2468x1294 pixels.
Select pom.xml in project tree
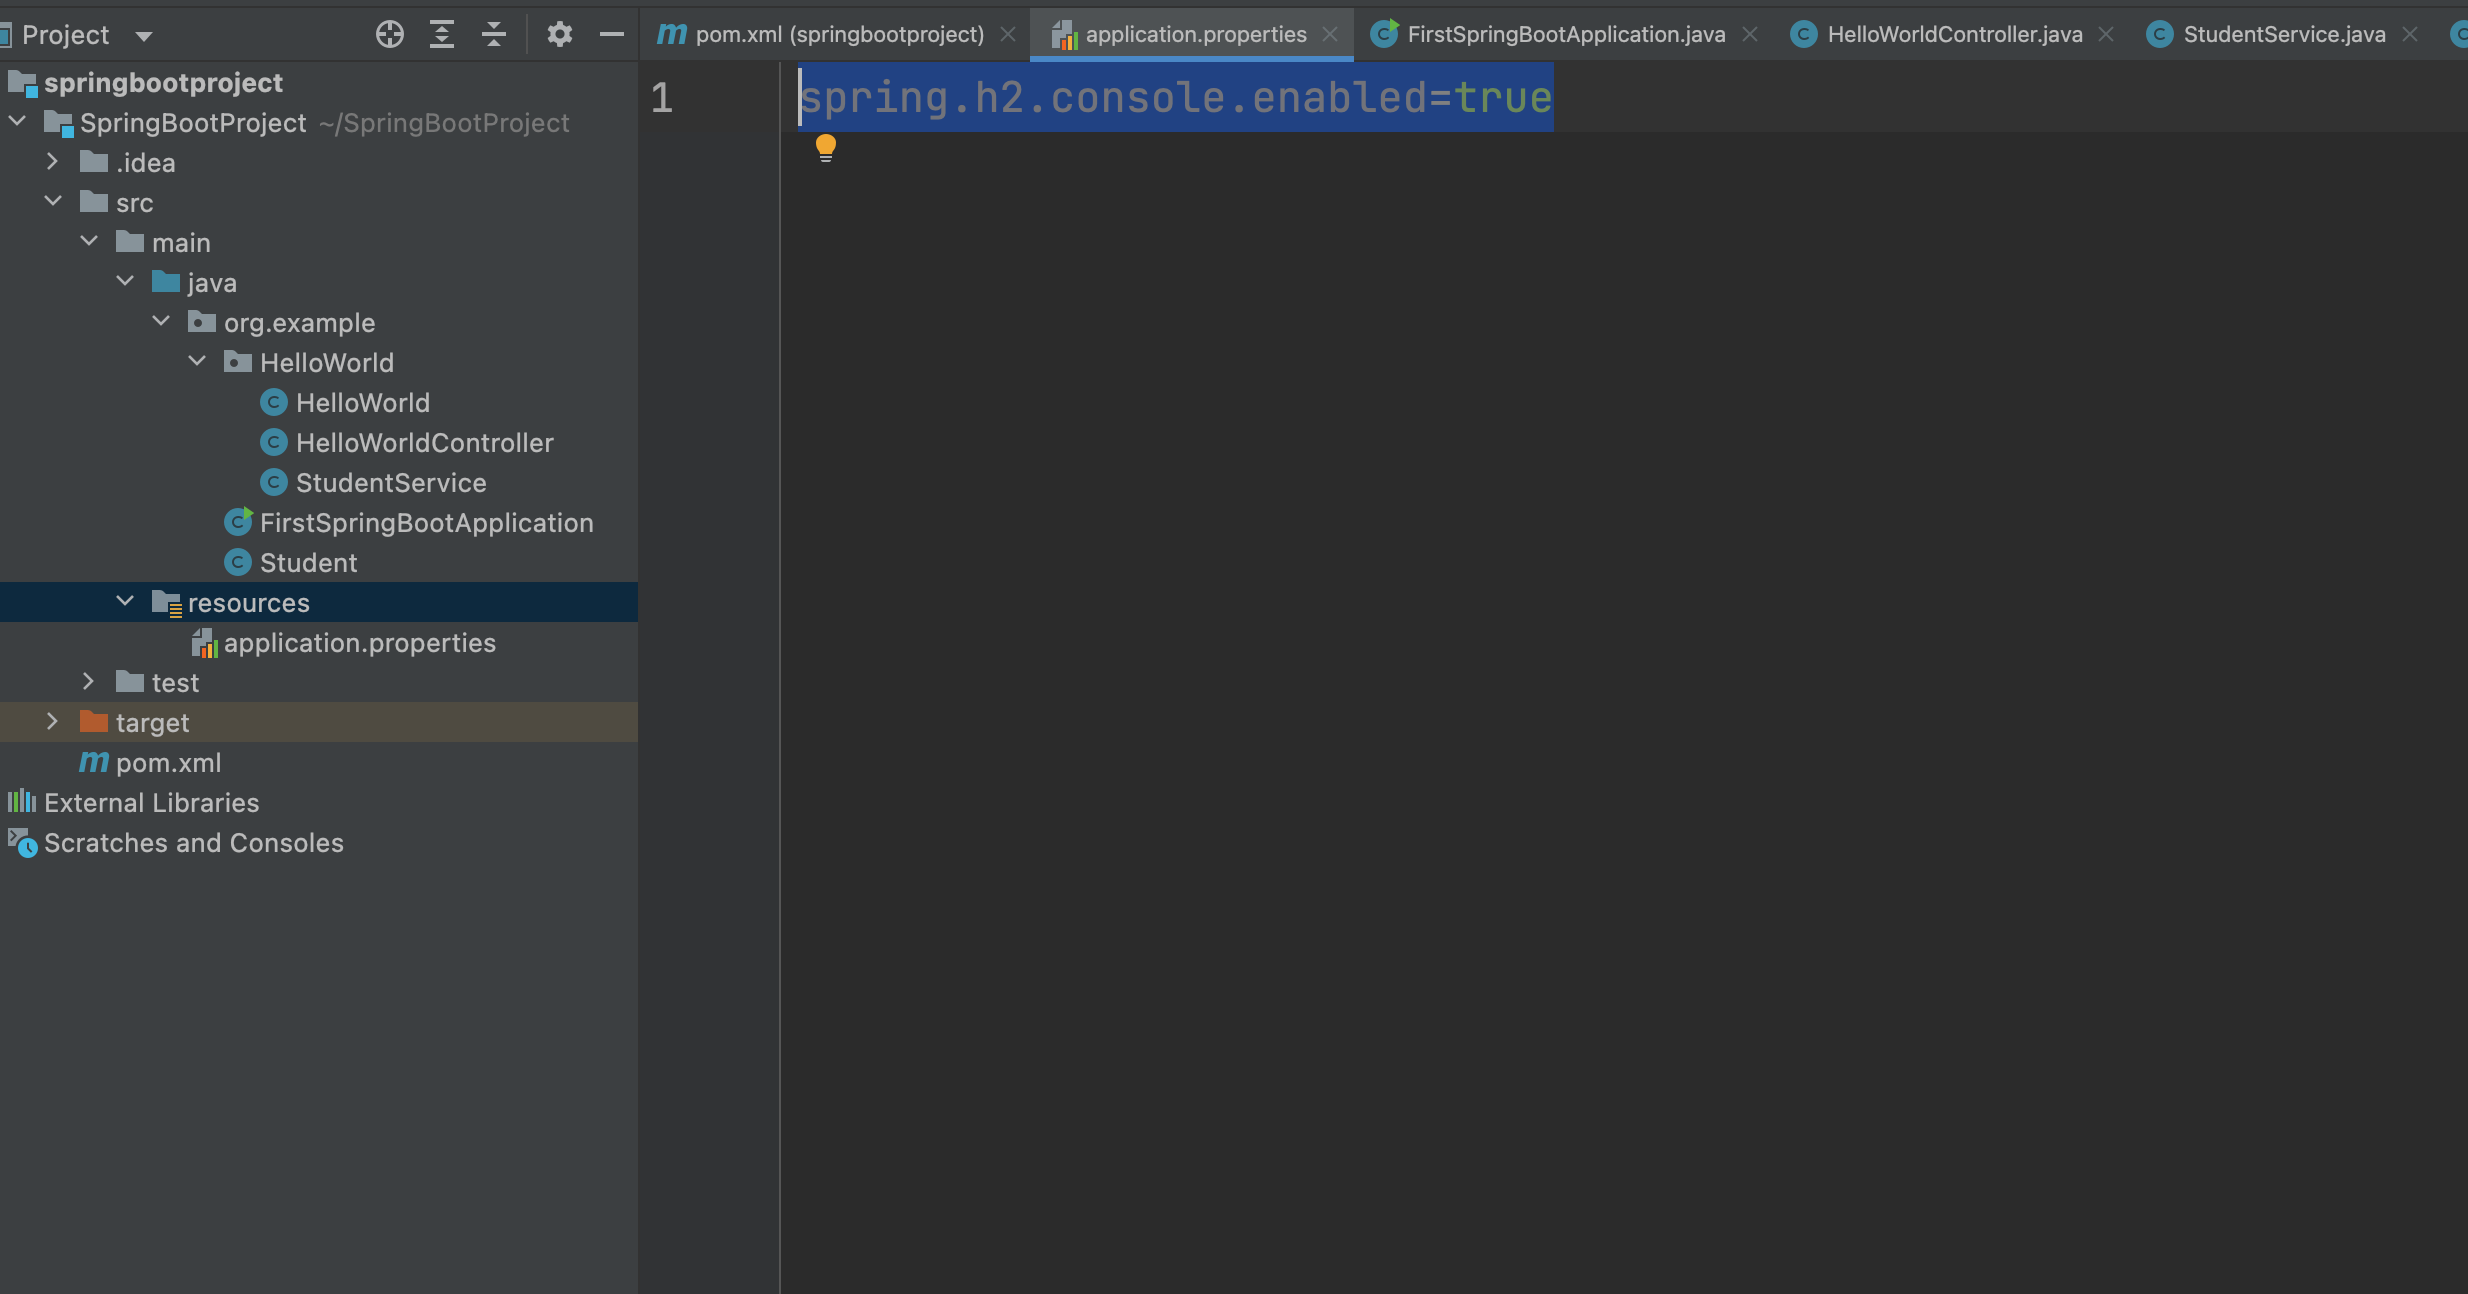tap(168, 763)
